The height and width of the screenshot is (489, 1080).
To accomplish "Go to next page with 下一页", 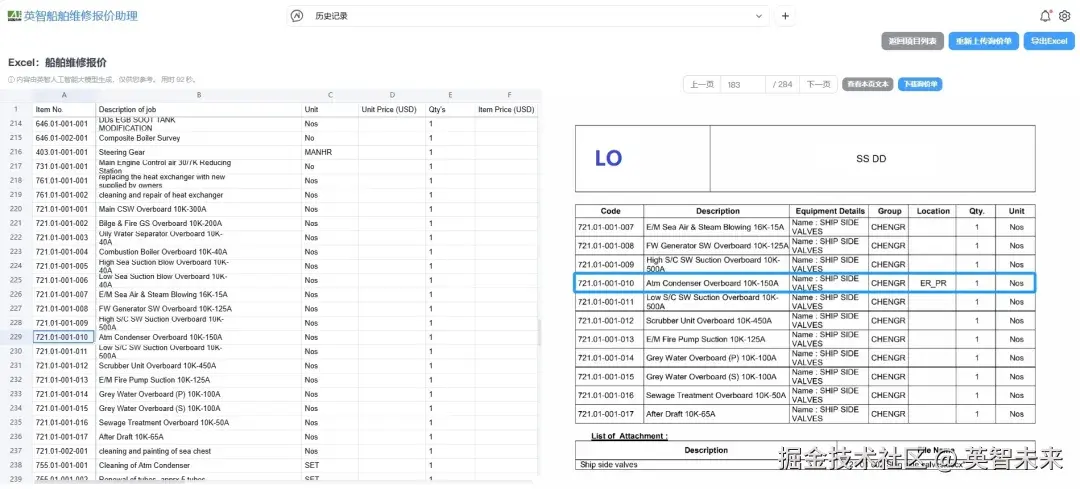I will [x=818, y=85].
